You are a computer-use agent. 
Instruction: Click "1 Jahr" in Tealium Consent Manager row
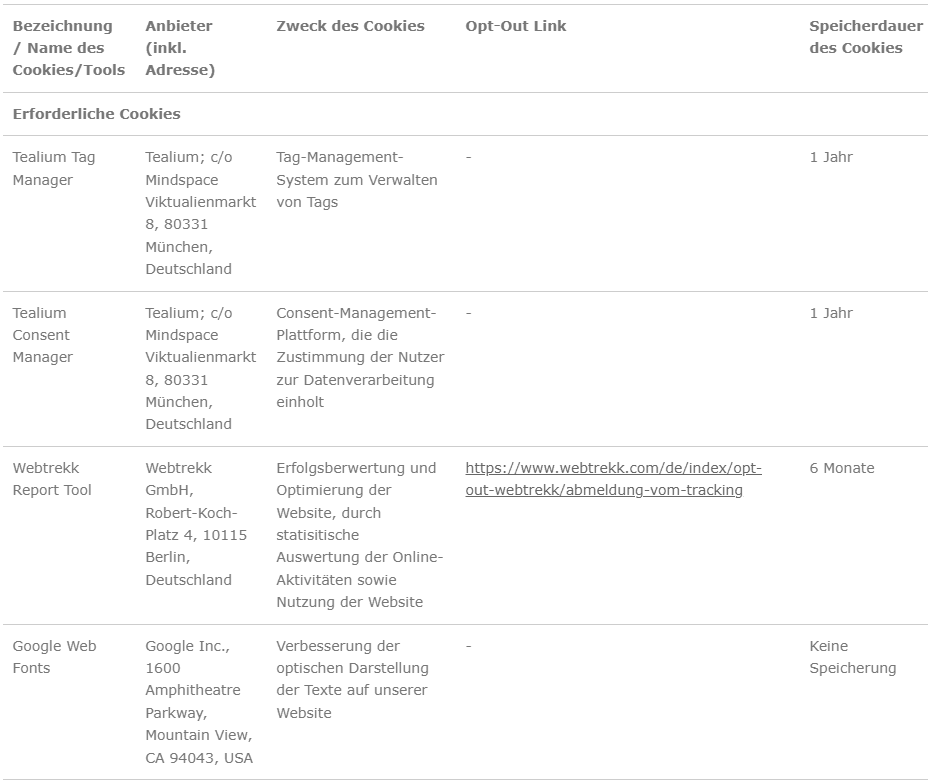click(x=830, y=313)
